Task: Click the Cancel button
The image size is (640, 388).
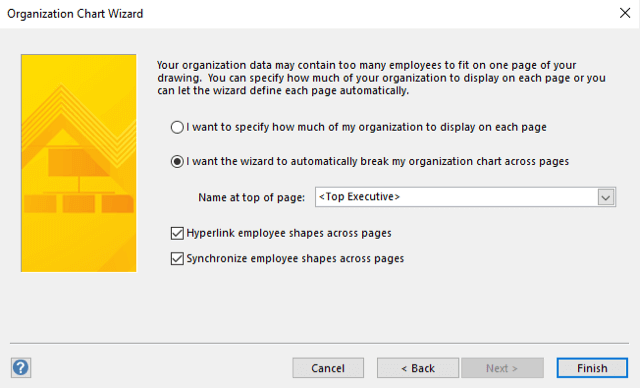Action: click(x=328, y=368)
